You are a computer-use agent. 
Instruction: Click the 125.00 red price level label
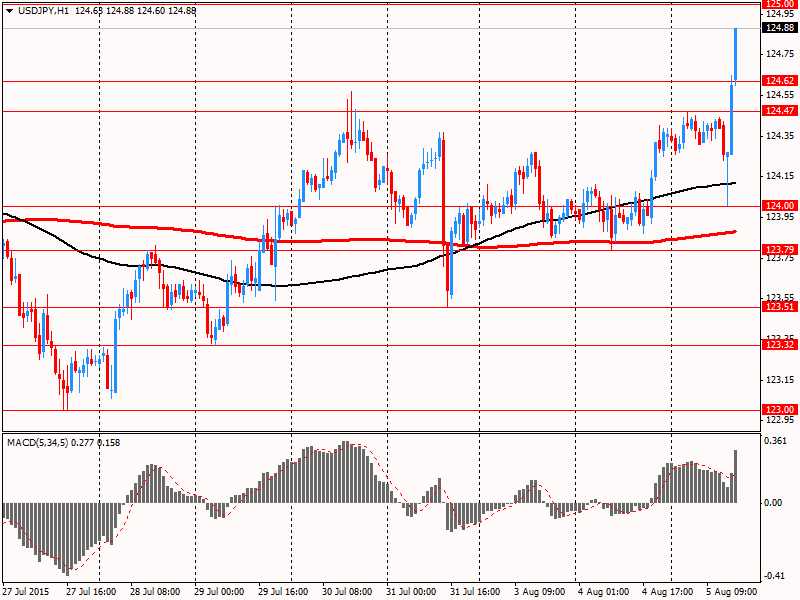780,4
